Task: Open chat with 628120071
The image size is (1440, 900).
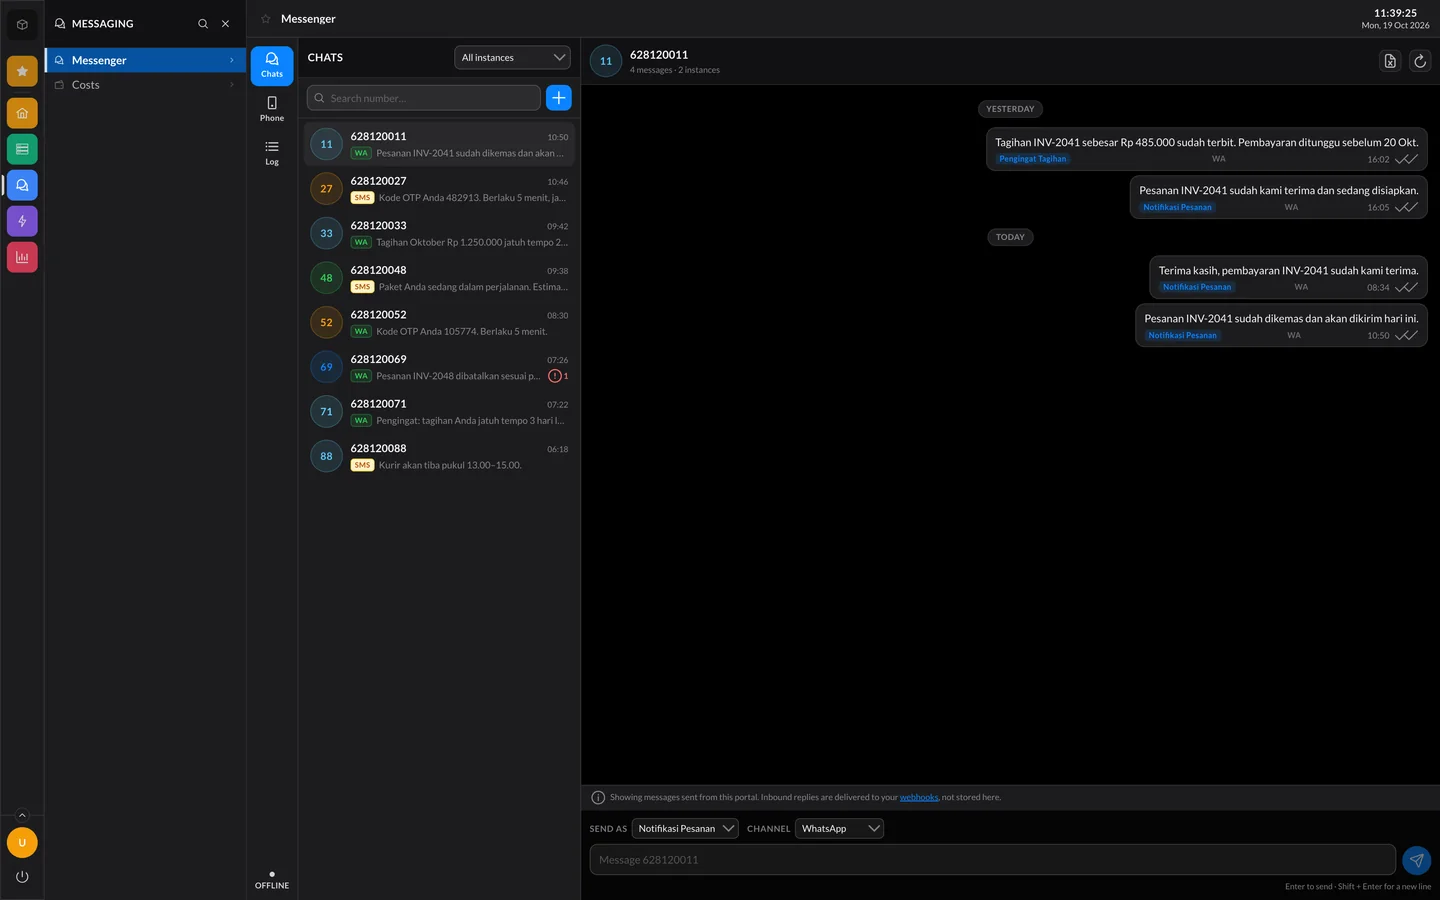Action: (x=440, y=412)
